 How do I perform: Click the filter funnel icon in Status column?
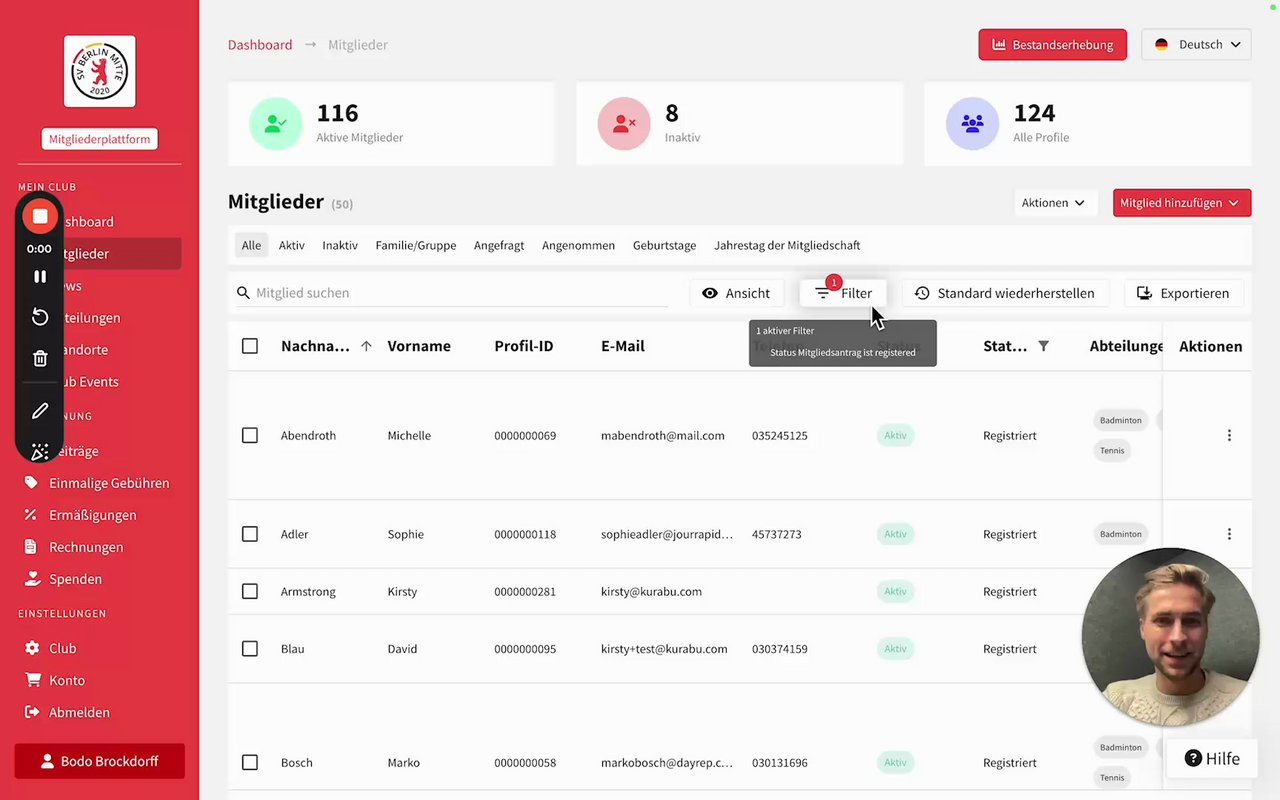(x=1043, y=346)
